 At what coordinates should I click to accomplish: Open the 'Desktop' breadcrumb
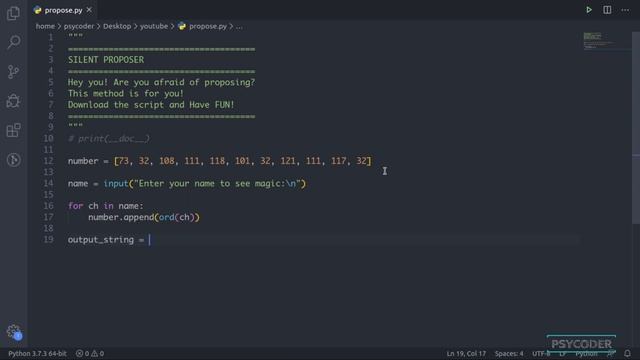click(117, 26)
